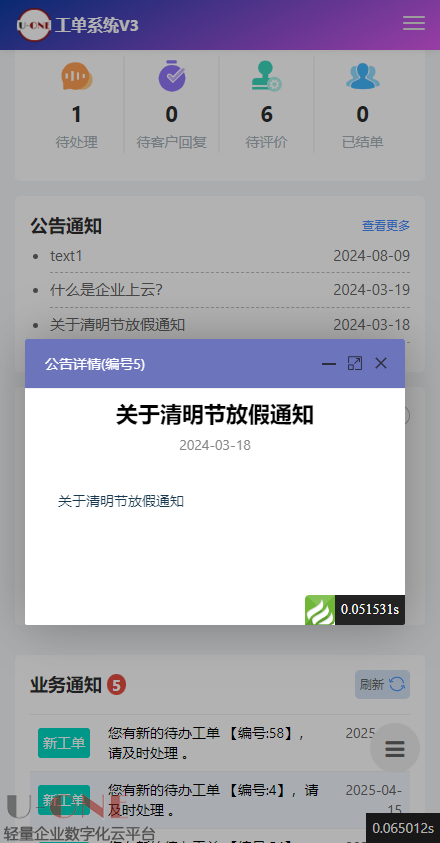The height and width of the screenshot is (843, 440).
Task: Refresh business notifications with 刷新 button
Action: [382, 684]
